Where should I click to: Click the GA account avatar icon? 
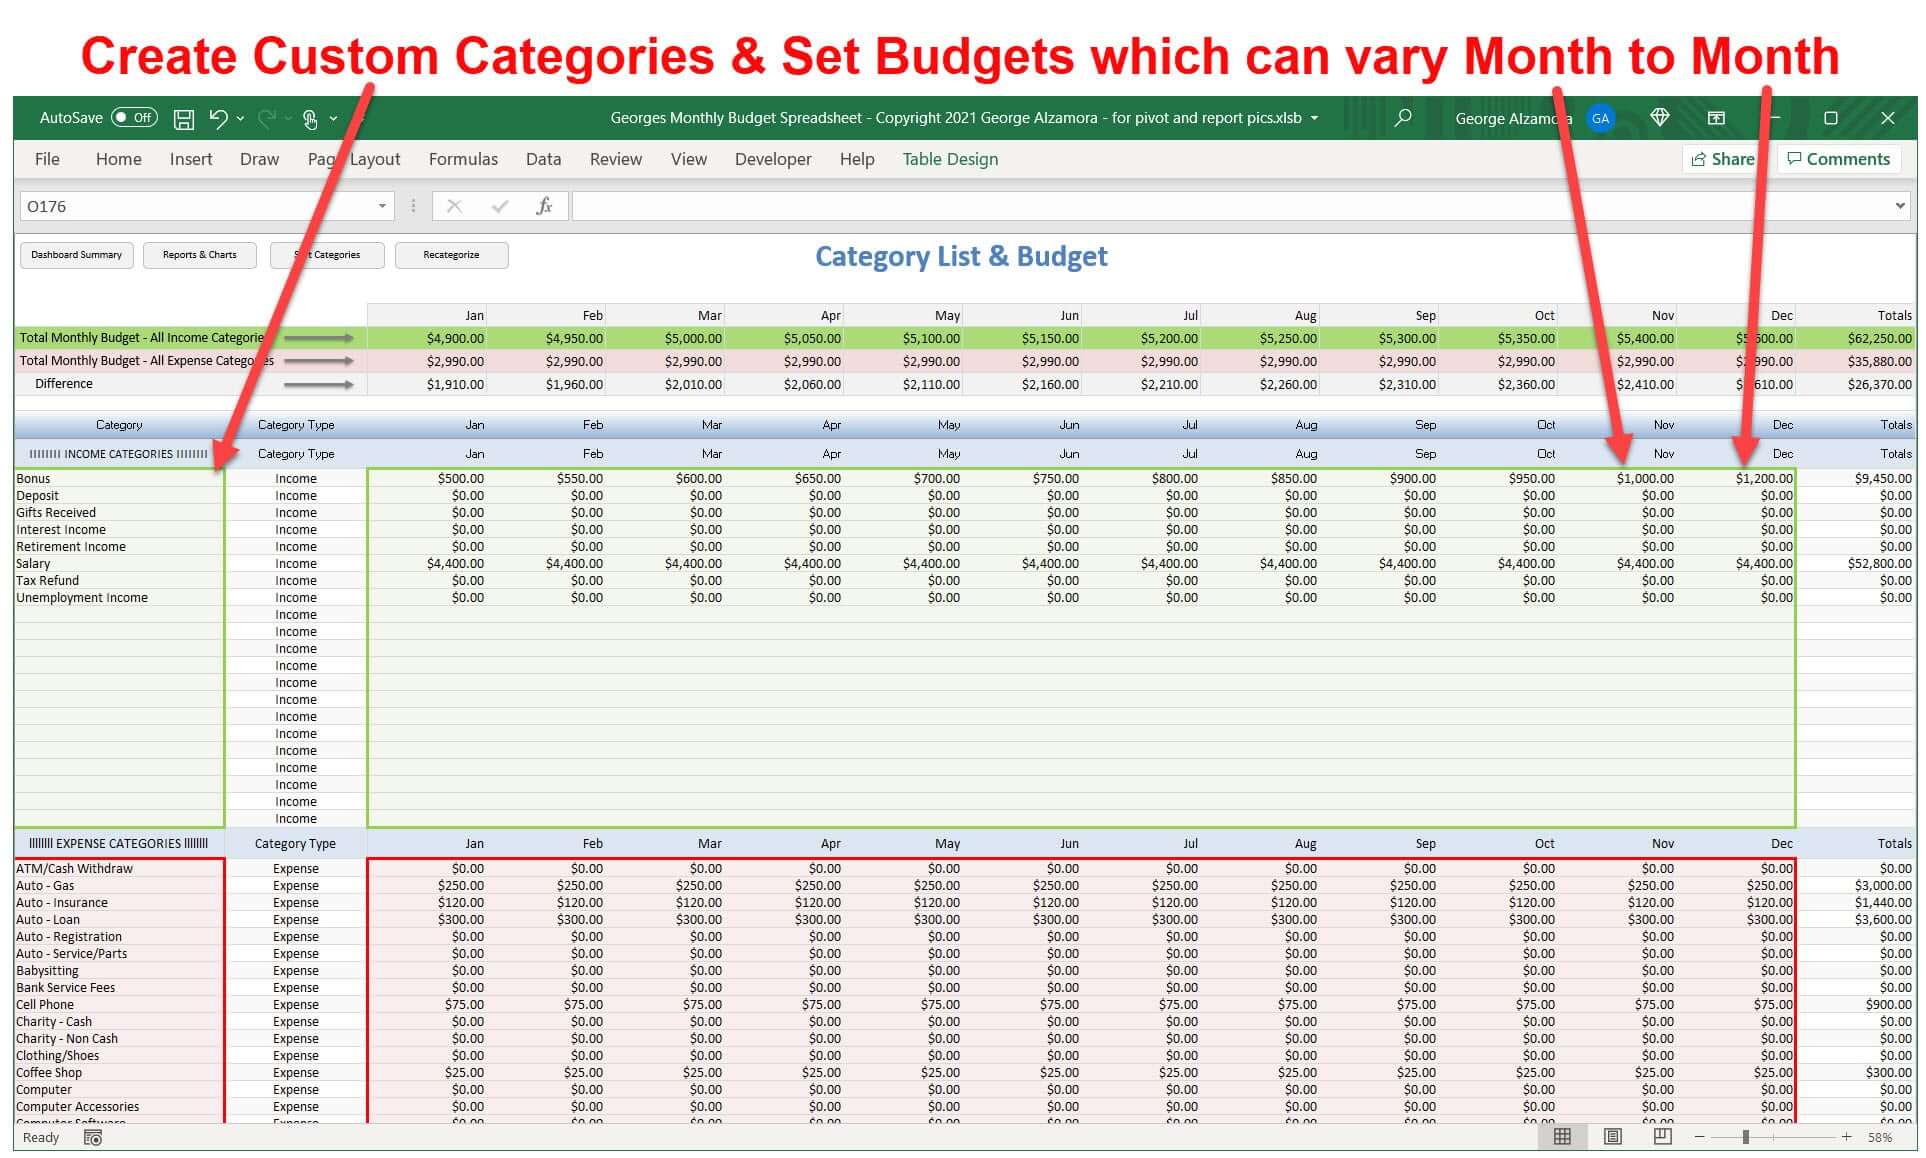1601,117
